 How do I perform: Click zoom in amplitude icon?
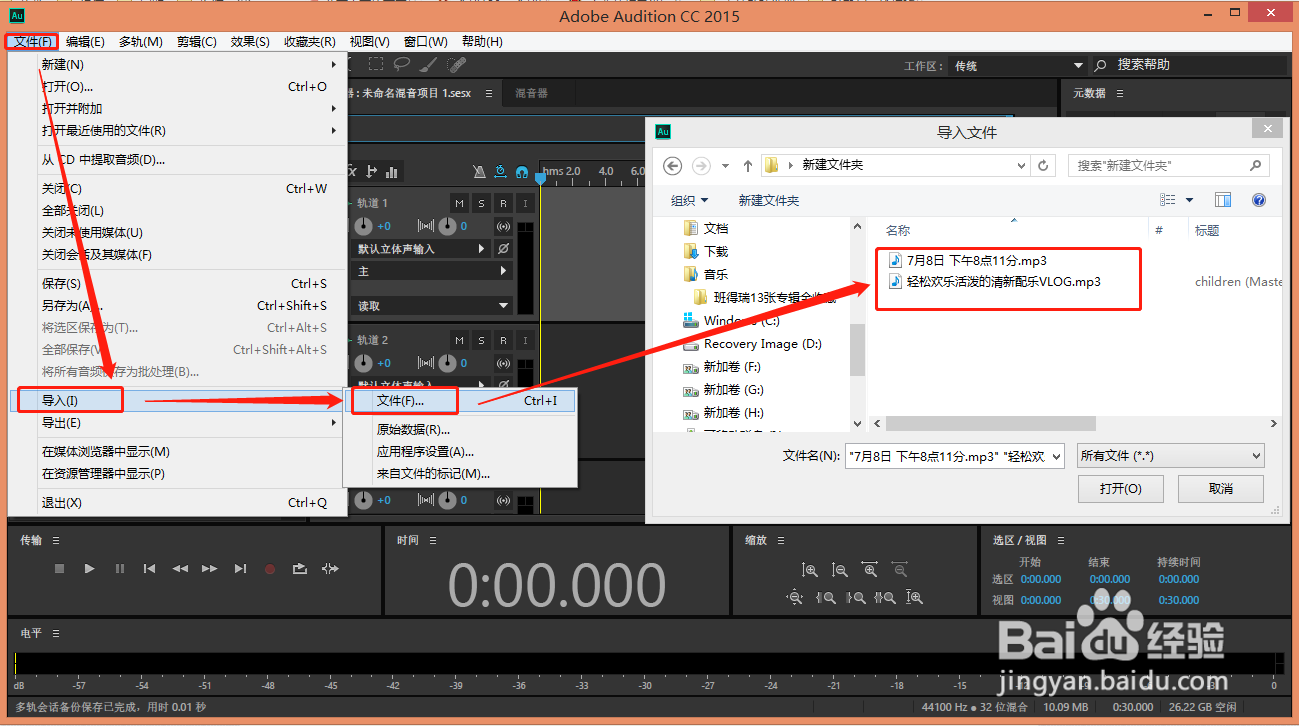click(x=810, y=570)
